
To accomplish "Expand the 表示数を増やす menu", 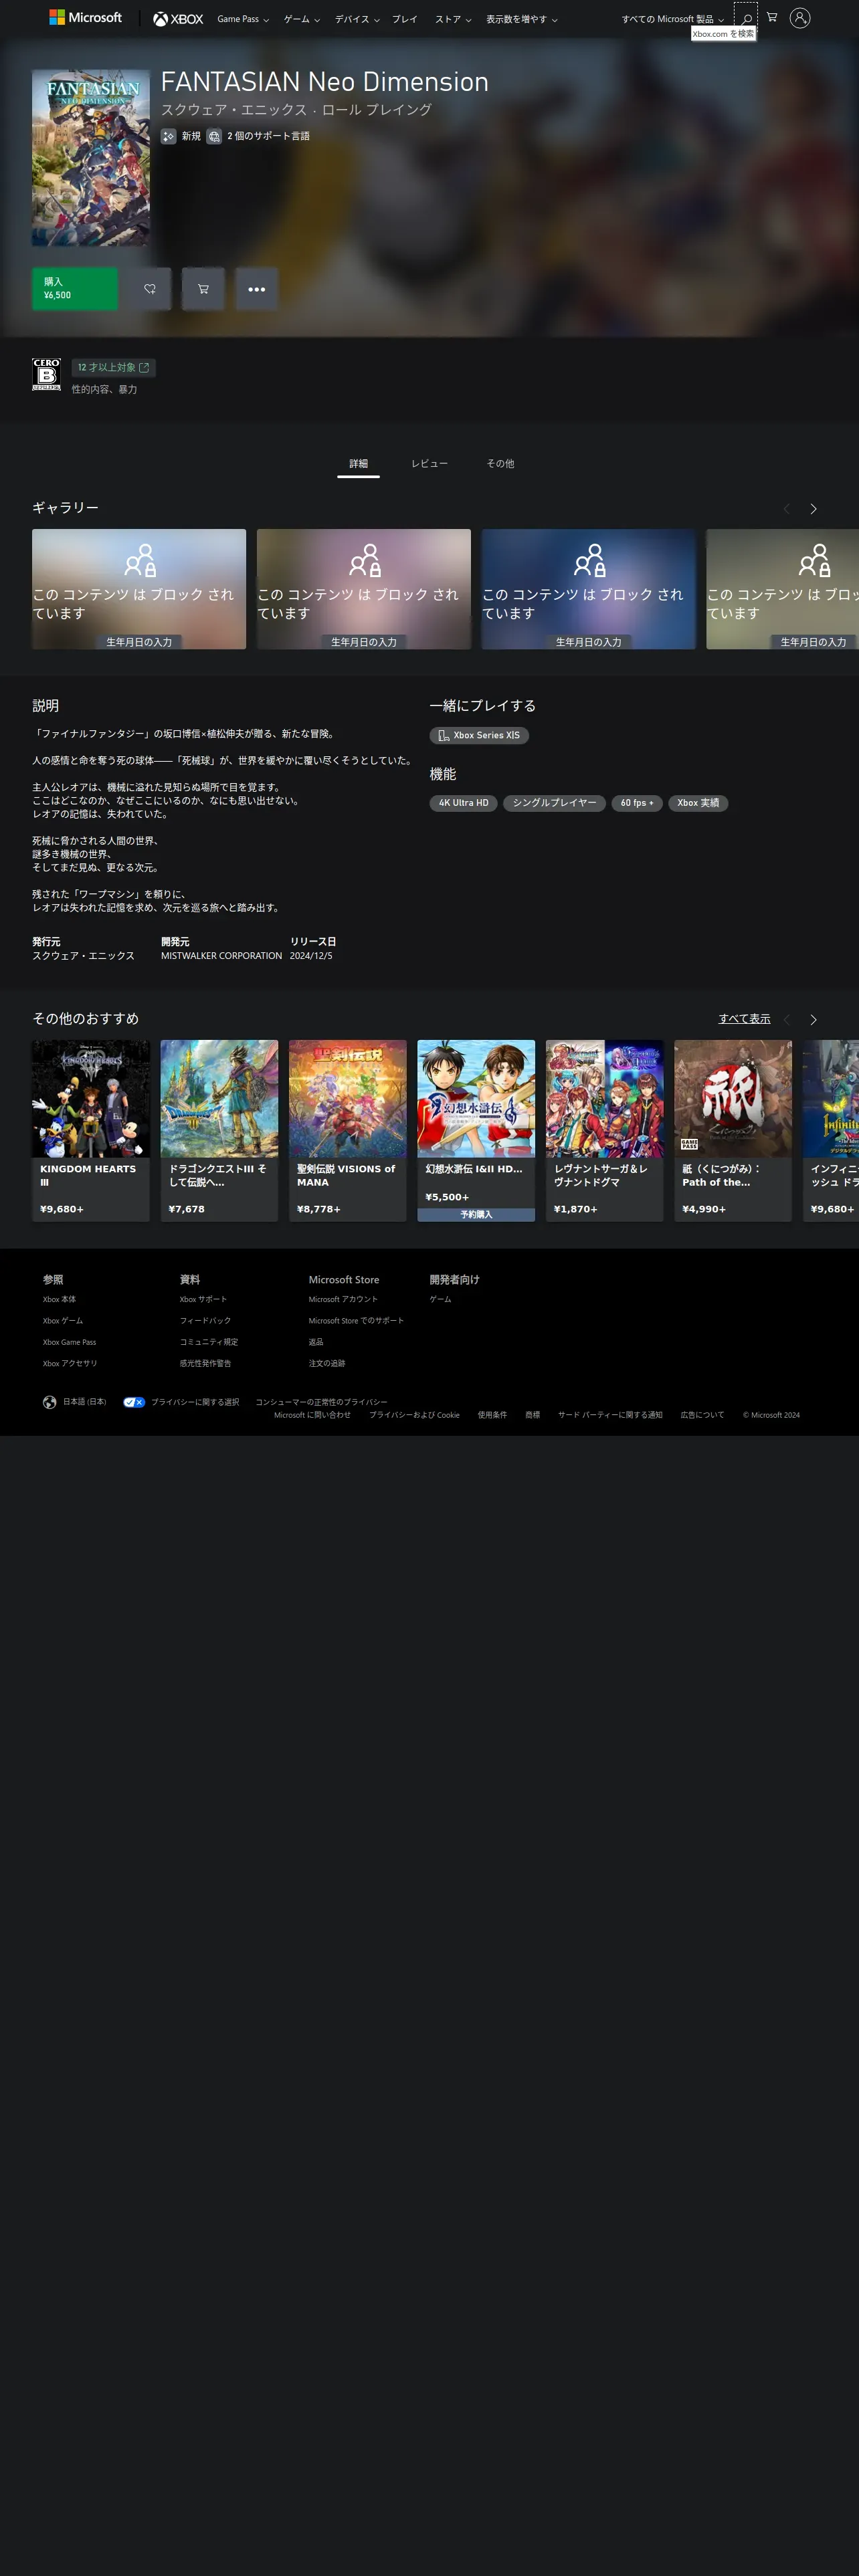I will click(x=522, y=19).
